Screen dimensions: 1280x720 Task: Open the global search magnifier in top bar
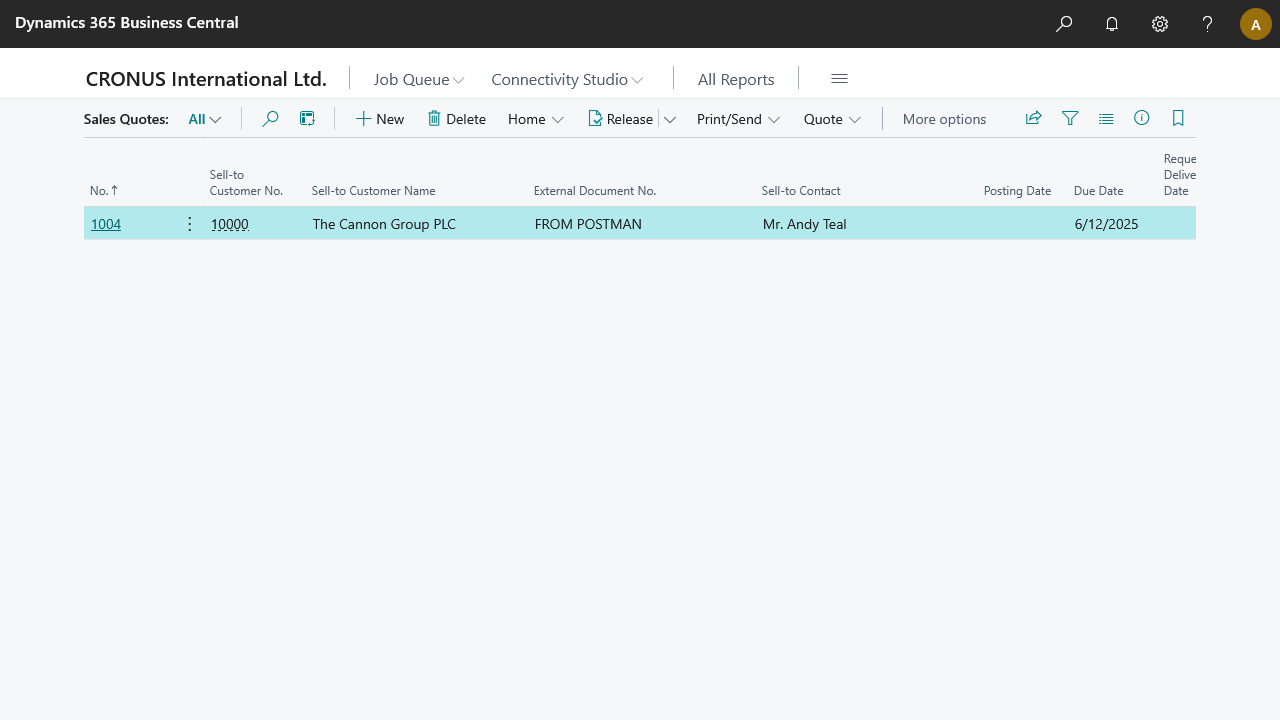[1064, 24]
